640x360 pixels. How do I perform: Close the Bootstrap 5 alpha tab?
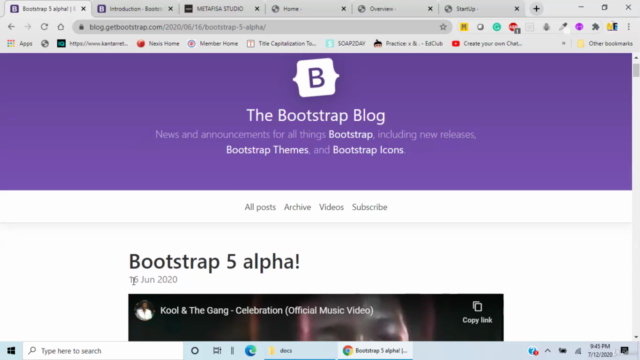pyautogui.click(x=84, y=9)
